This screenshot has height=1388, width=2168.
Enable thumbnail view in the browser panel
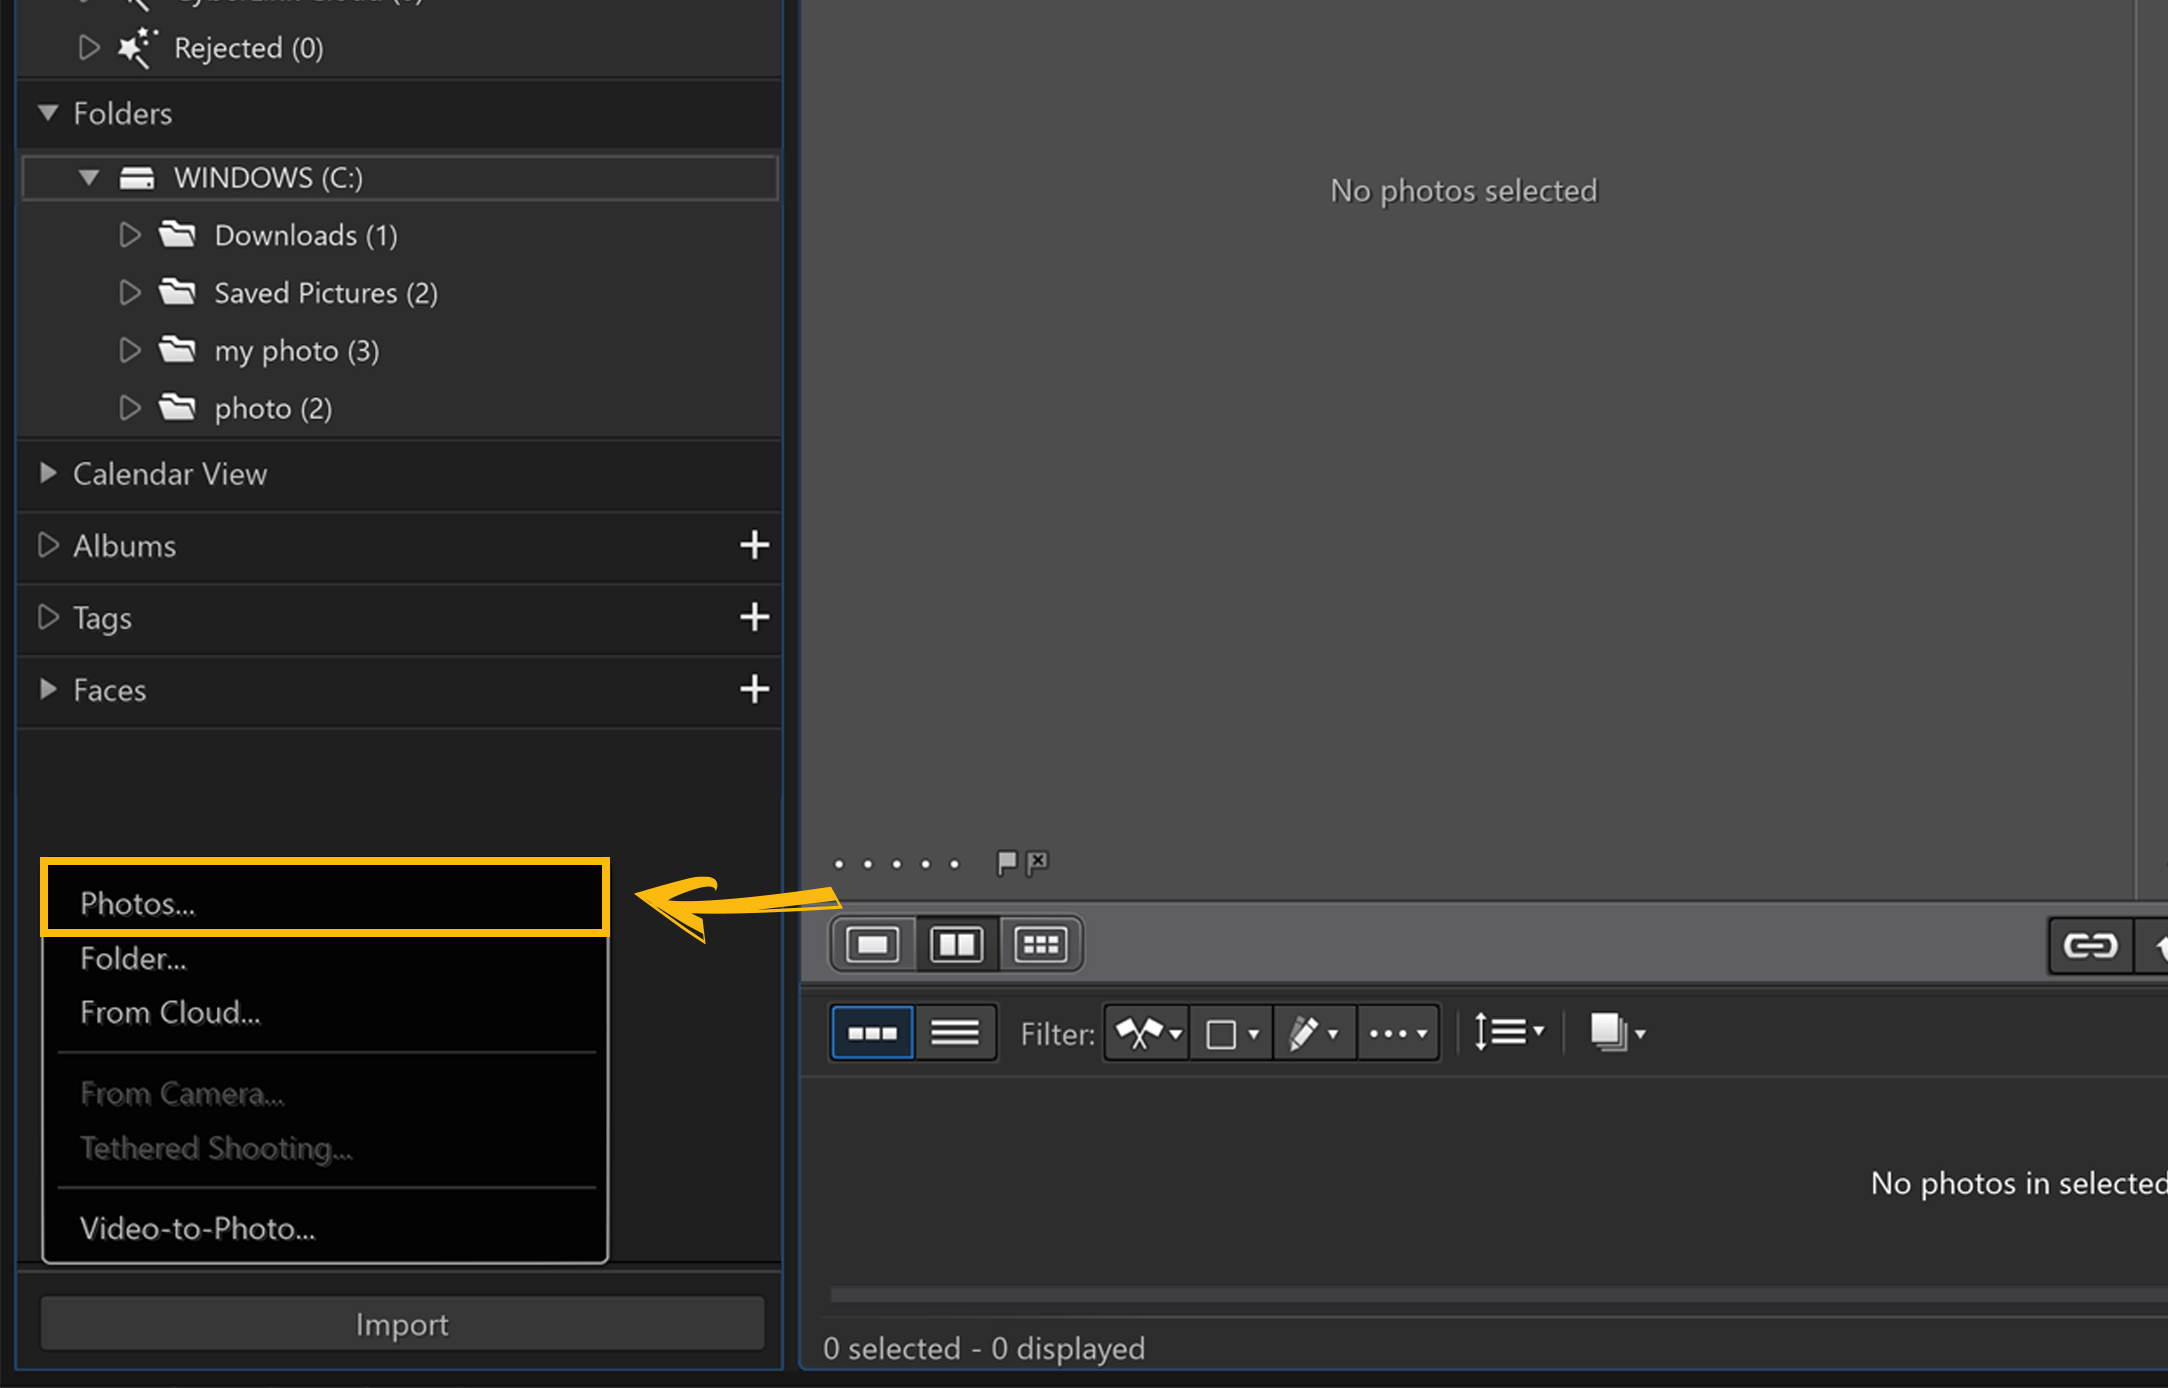click(x=872, y=1032)
